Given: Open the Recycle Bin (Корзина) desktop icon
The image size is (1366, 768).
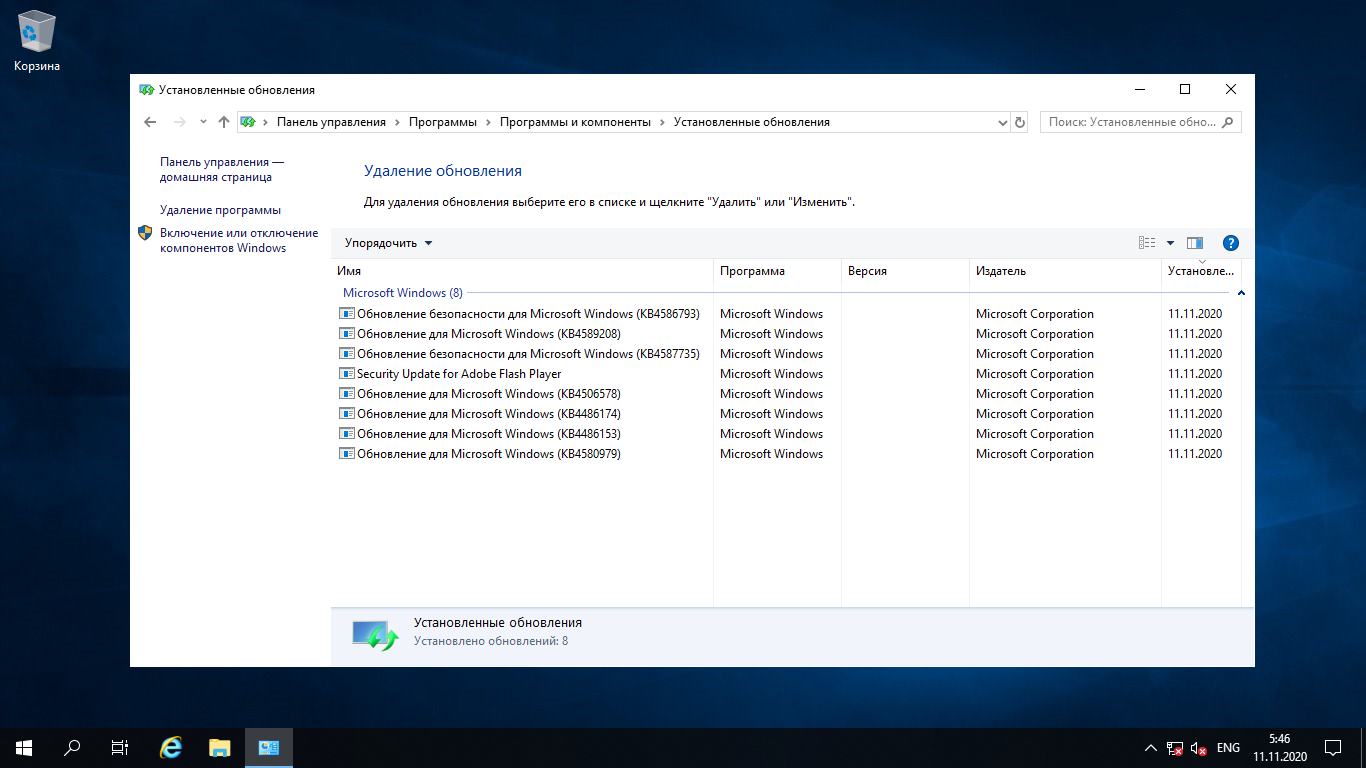Looking at the screenshot, I should (37, 41).
